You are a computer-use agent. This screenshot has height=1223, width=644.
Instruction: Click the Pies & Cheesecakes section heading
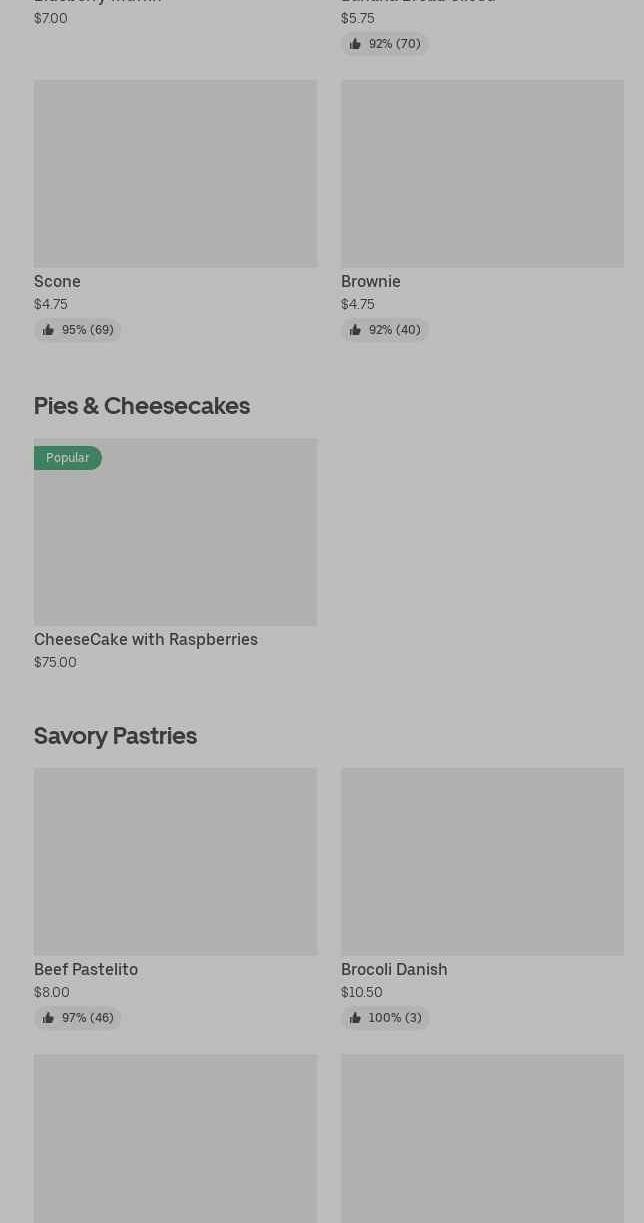click(x=142, y=406)
